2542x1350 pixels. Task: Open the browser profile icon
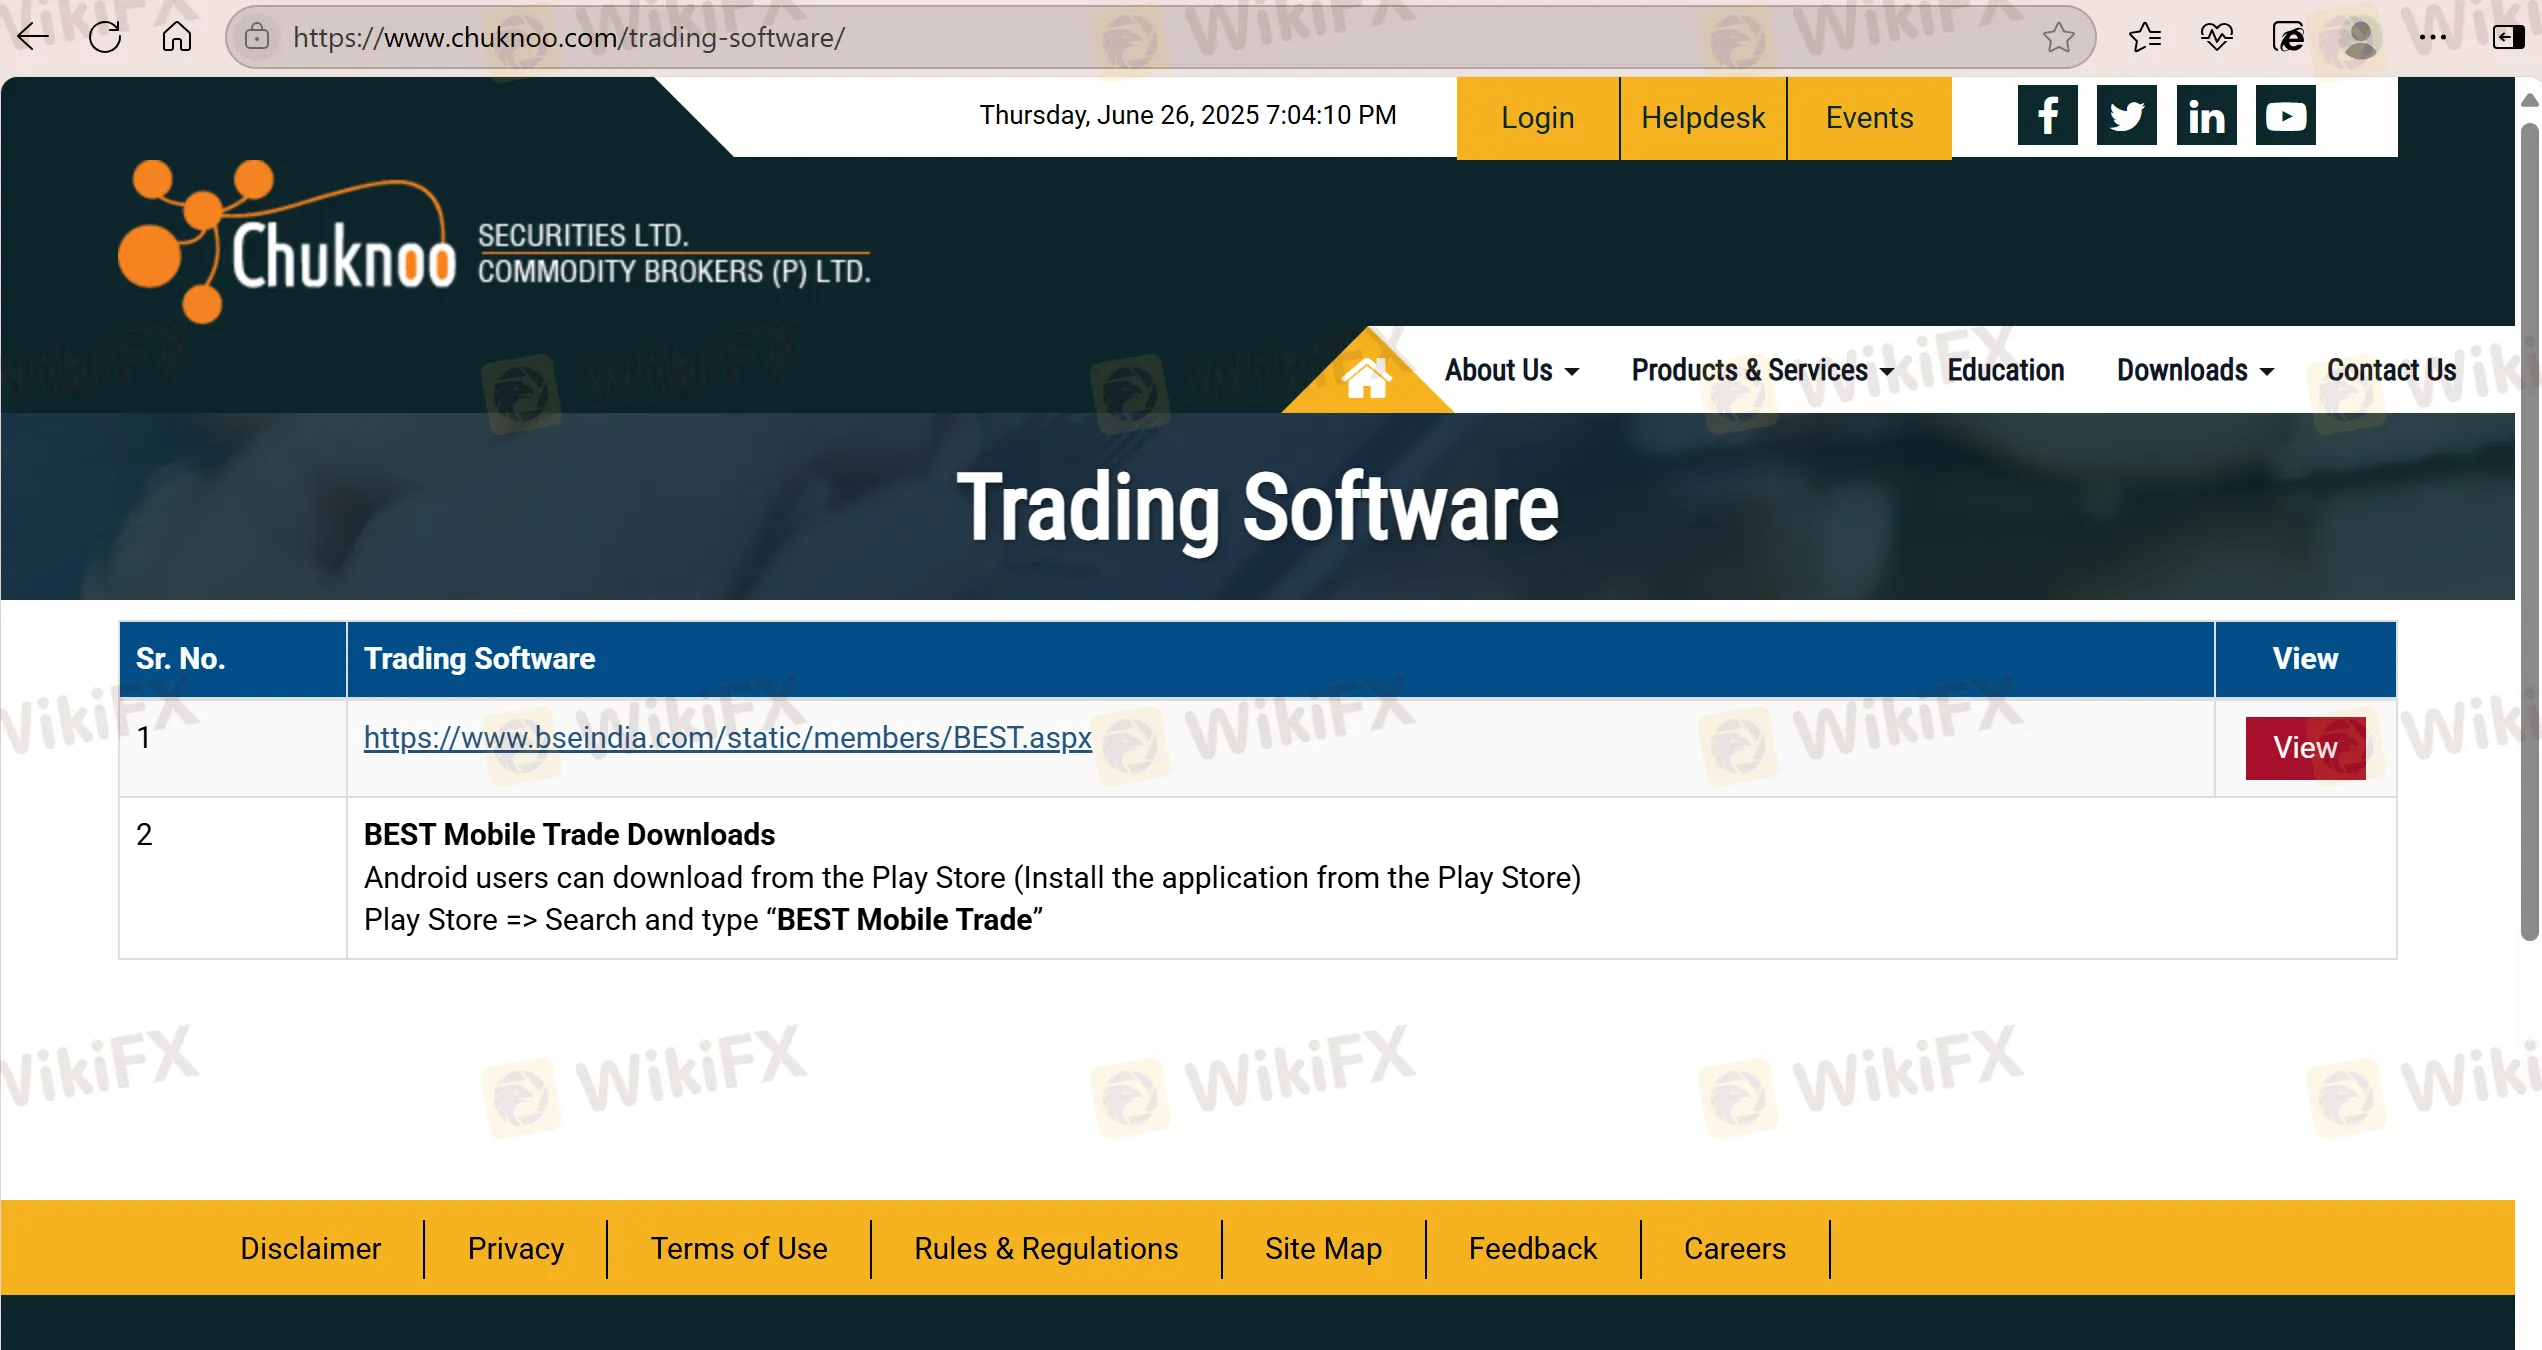click(2360, 37)
